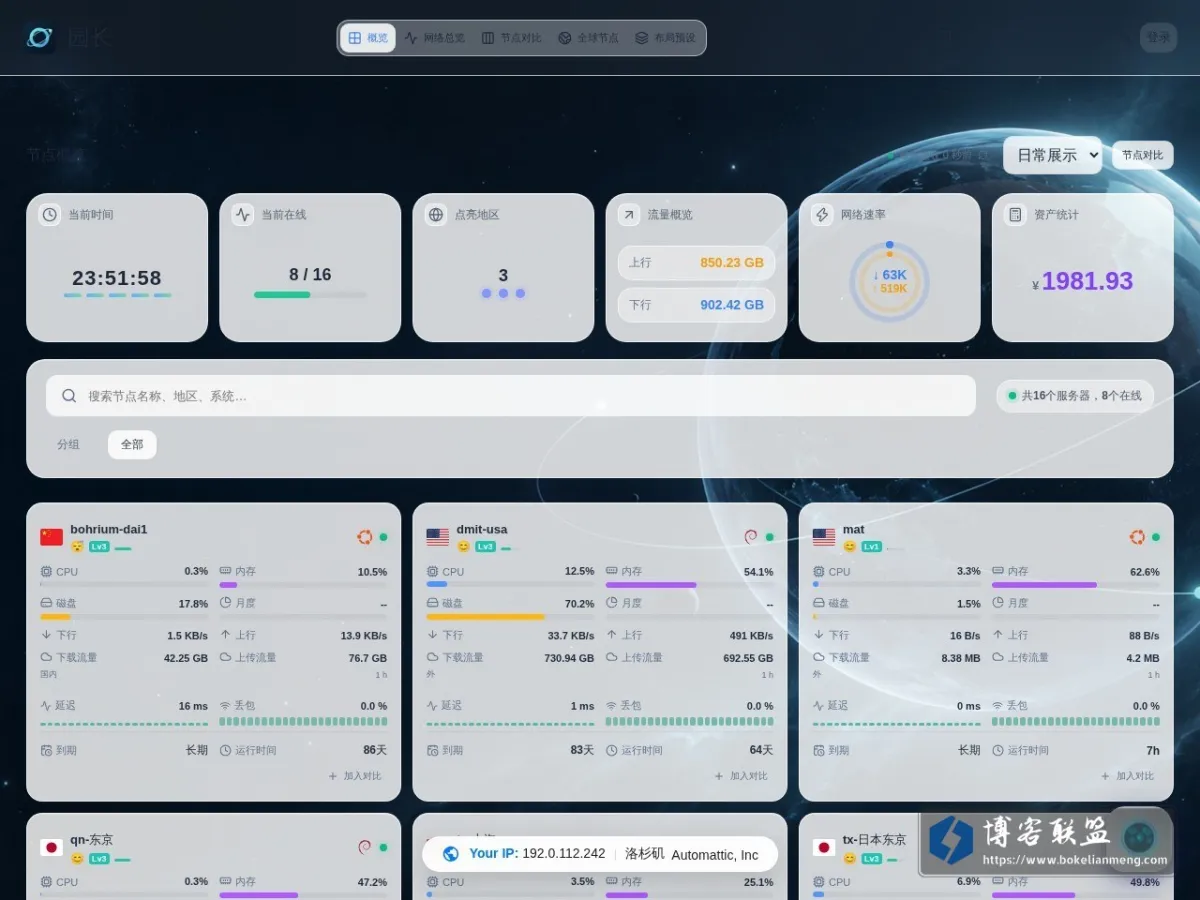Focus the node search input field
Viewport: 1200px width, 900px height.
pyautogui.click(x=511, y=396)
